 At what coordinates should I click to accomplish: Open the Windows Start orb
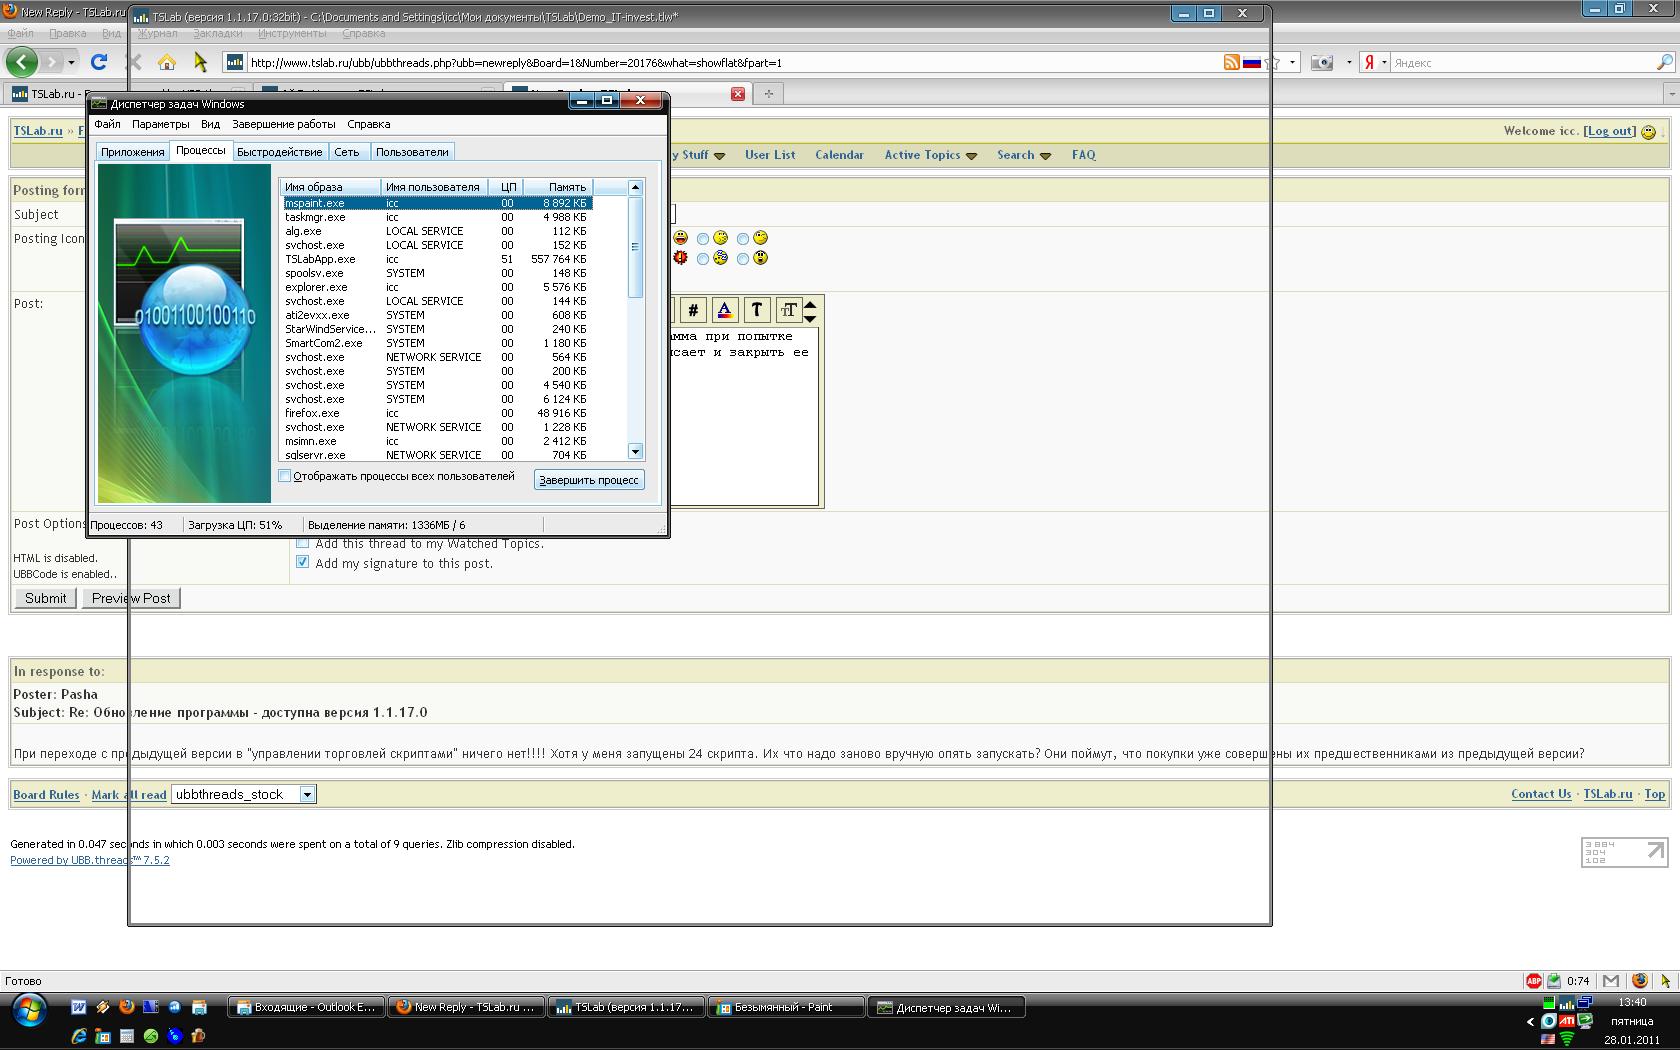coord(29,1011)
